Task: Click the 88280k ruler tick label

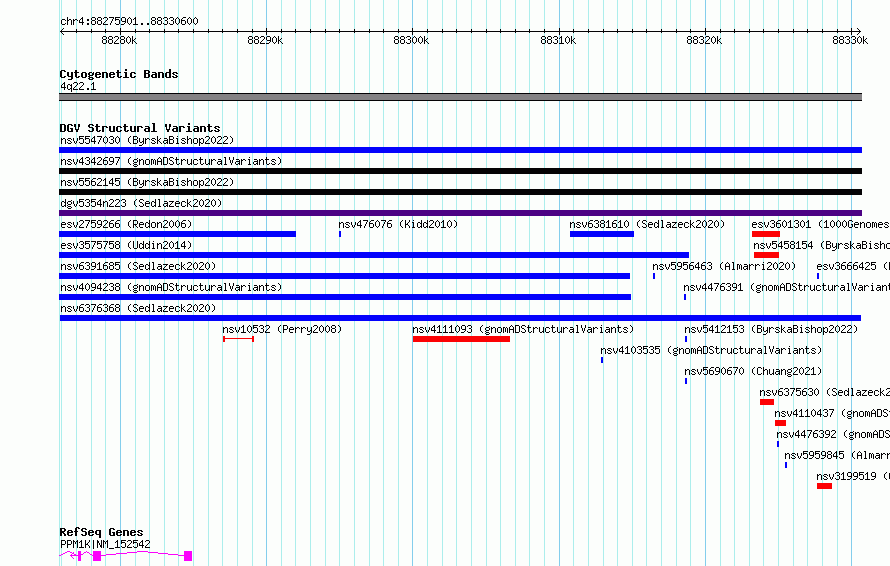Action: pyautogui.click(x=119, y=40)
